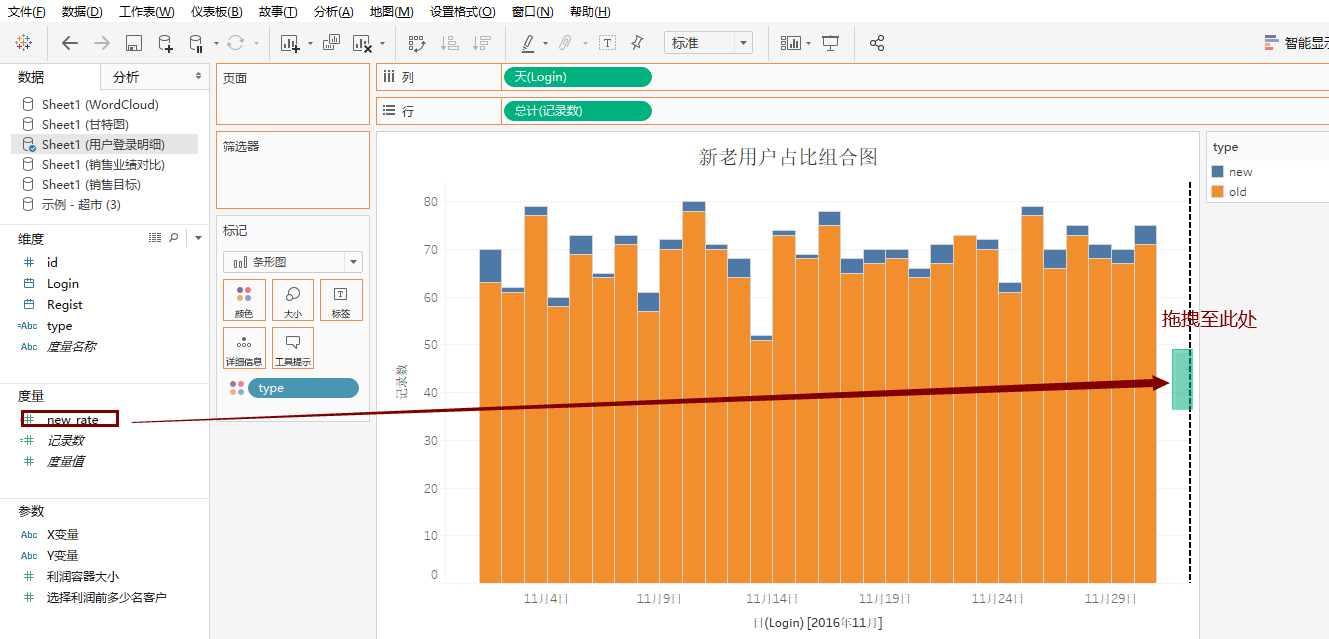Click the highlight pen icon

(529, 43)
